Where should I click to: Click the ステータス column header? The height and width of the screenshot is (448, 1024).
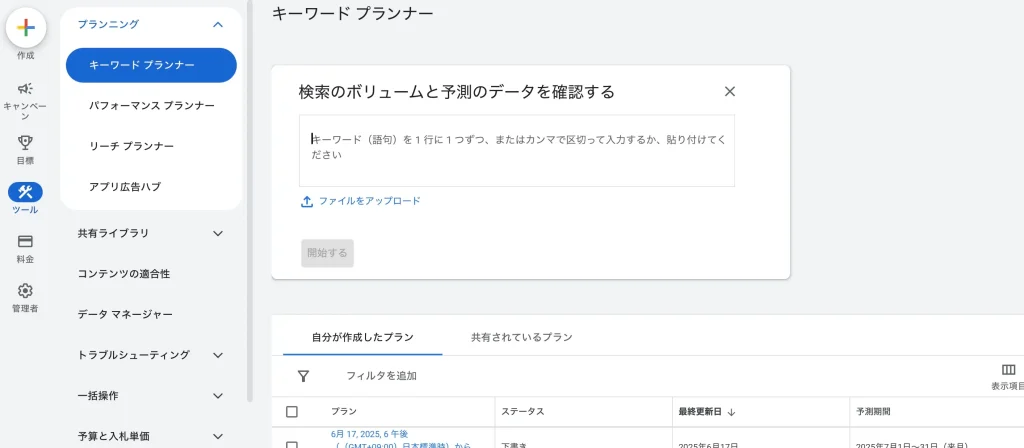[523, 412]
